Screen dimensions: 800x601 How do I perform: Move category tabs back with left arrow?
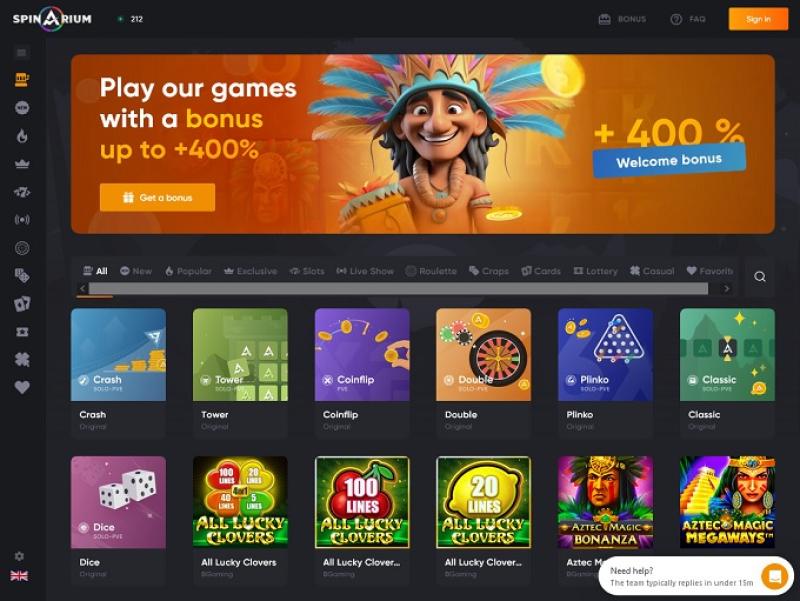pyautogui.click(x=83, y=289)
